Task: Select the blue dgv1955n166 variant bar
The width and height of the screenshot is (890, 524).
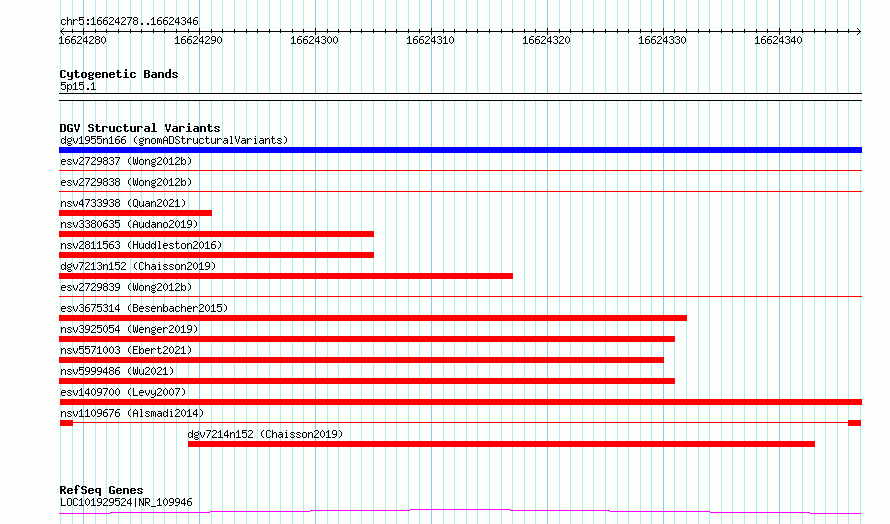Action: coord(460,150)
